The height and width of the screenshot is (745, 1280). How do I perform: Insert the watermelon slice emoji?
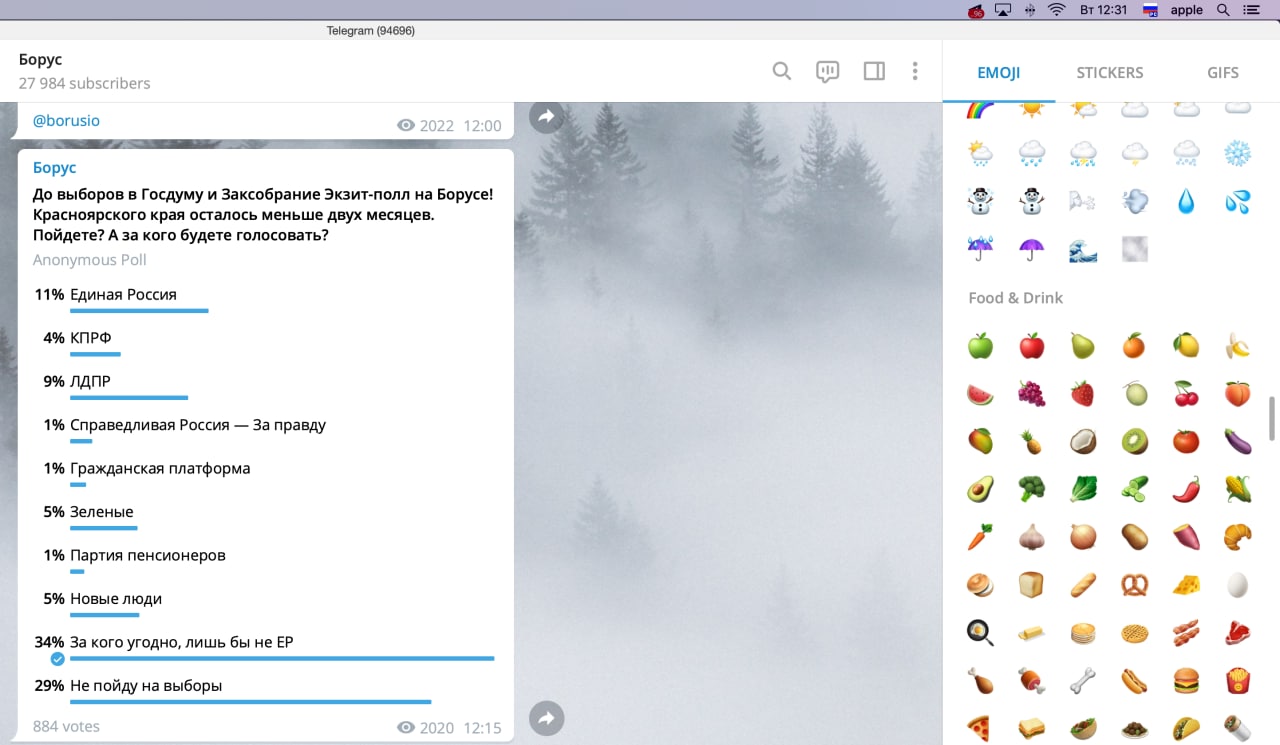click(x=980, y=394)
